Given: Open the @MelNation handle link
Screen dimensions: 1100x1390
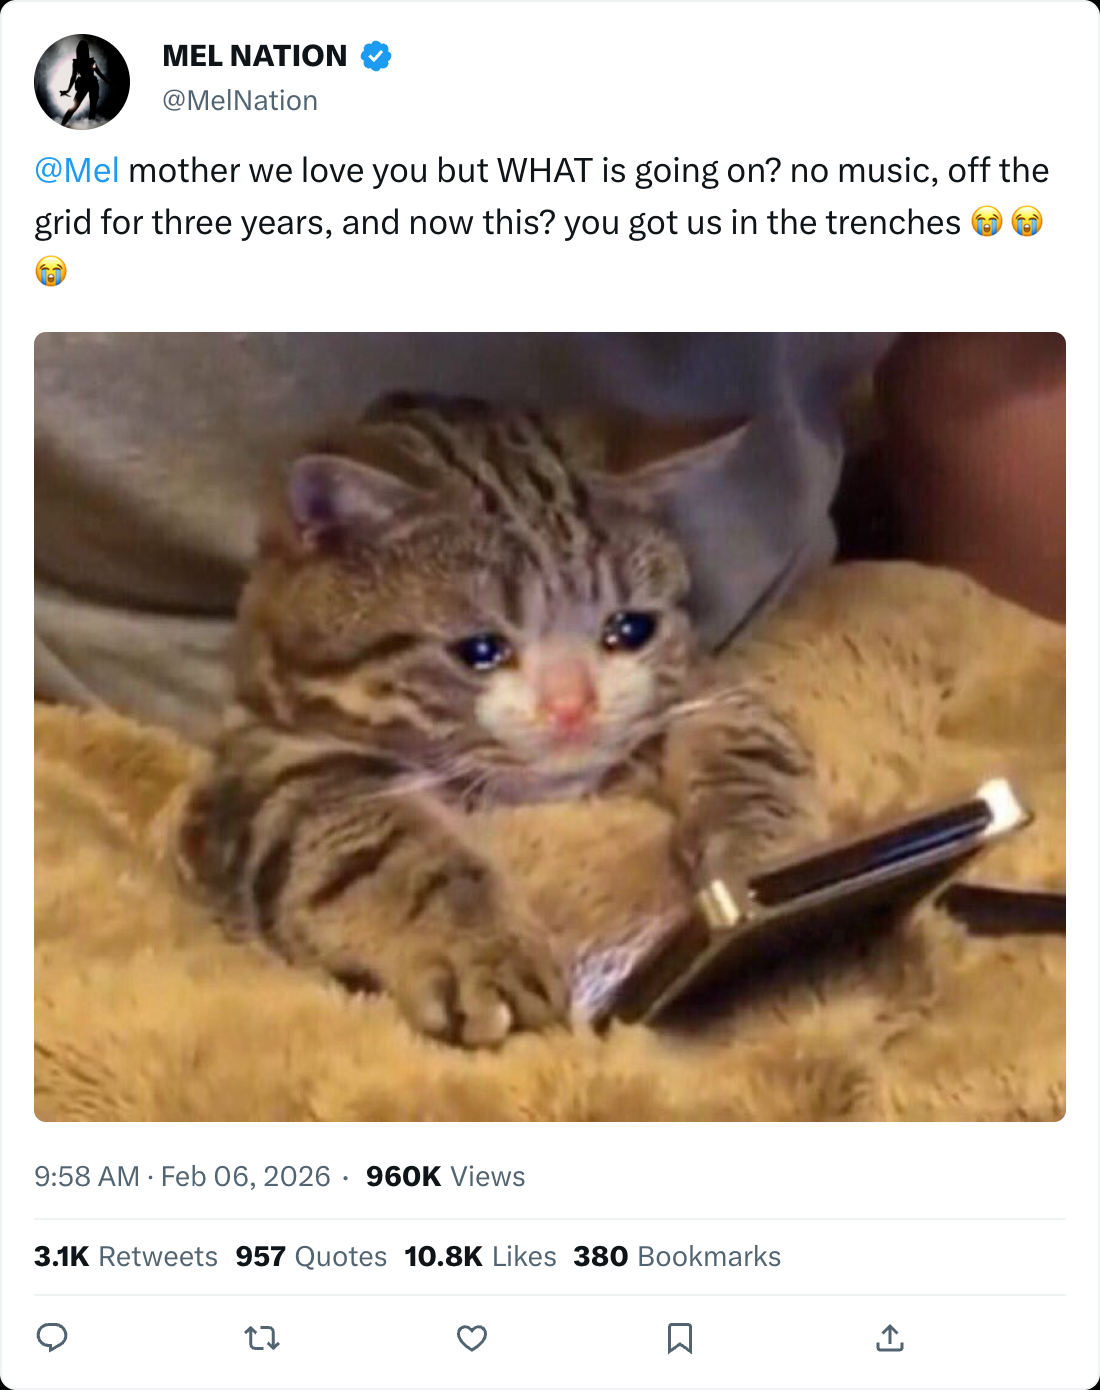Looking at the screenshot, I should tap(240, 100).
